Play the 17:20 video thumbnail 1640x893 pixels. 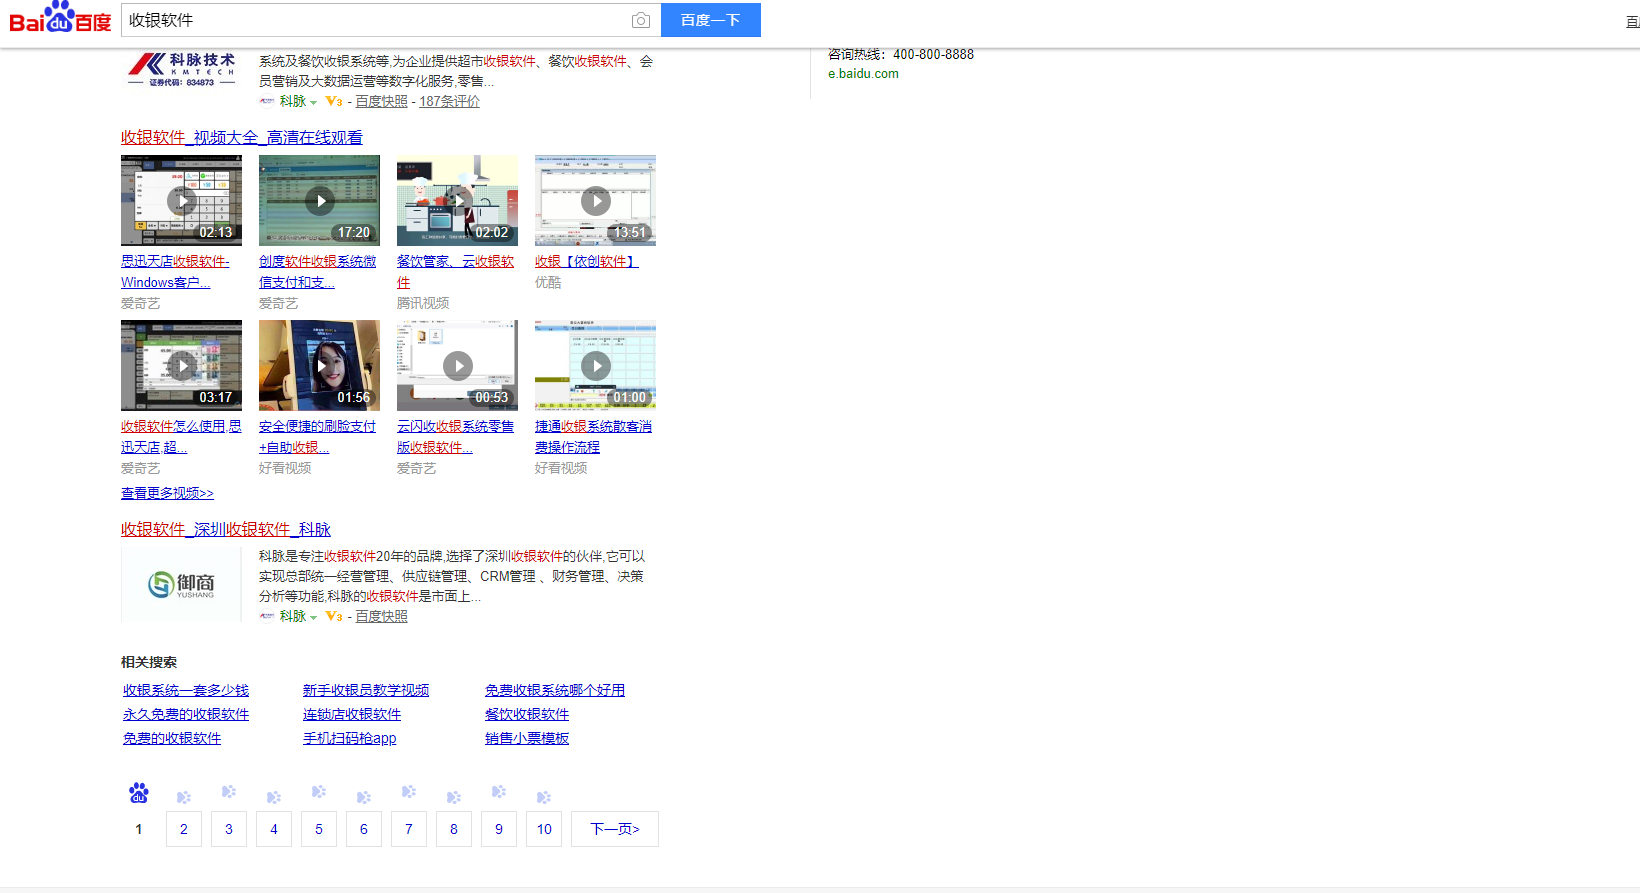pos(319,200)
